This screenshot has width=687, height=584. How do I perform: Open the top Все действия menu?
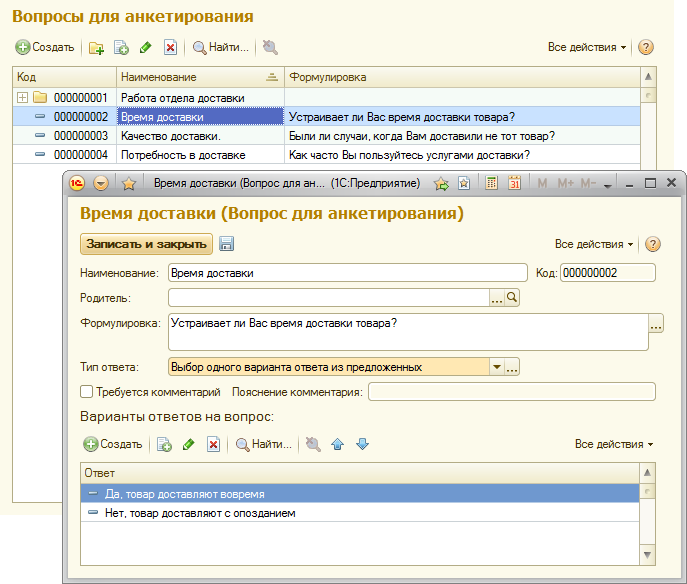pyautogui.click(x=587, y=47)
